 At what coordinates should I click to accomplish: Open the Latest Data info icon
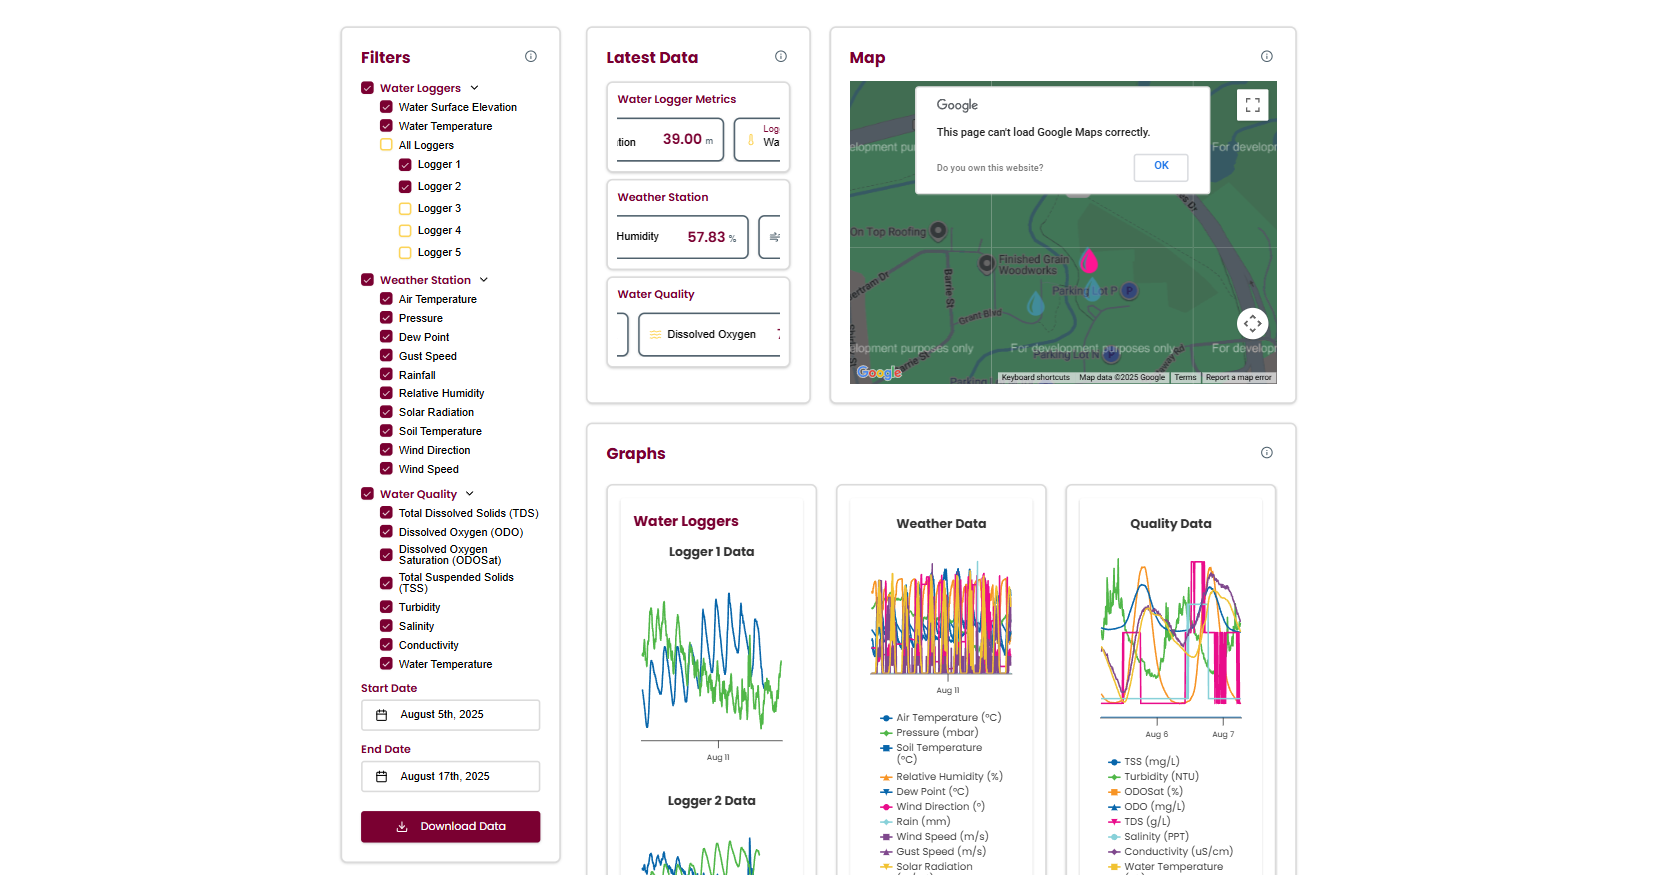coord(781,57)
